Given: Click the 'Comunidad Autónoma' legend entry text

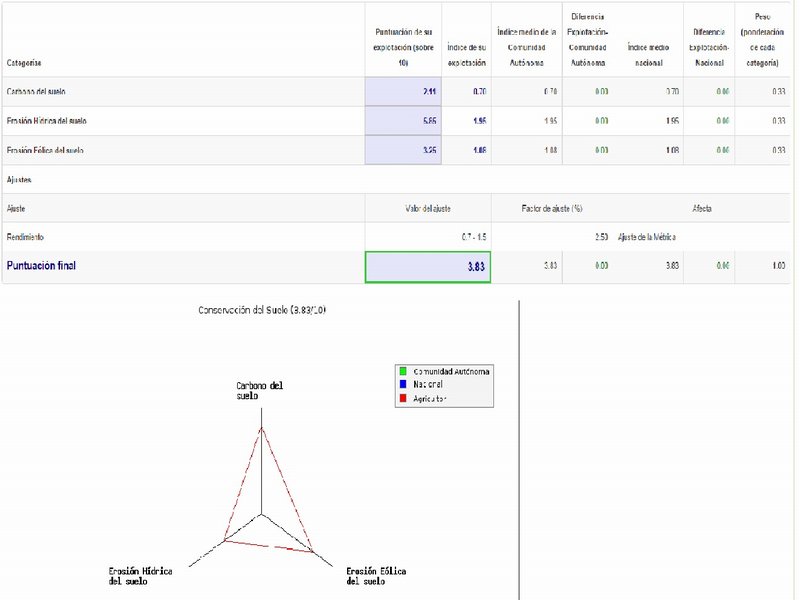Looking at the screenshot, I should [451, 371].
